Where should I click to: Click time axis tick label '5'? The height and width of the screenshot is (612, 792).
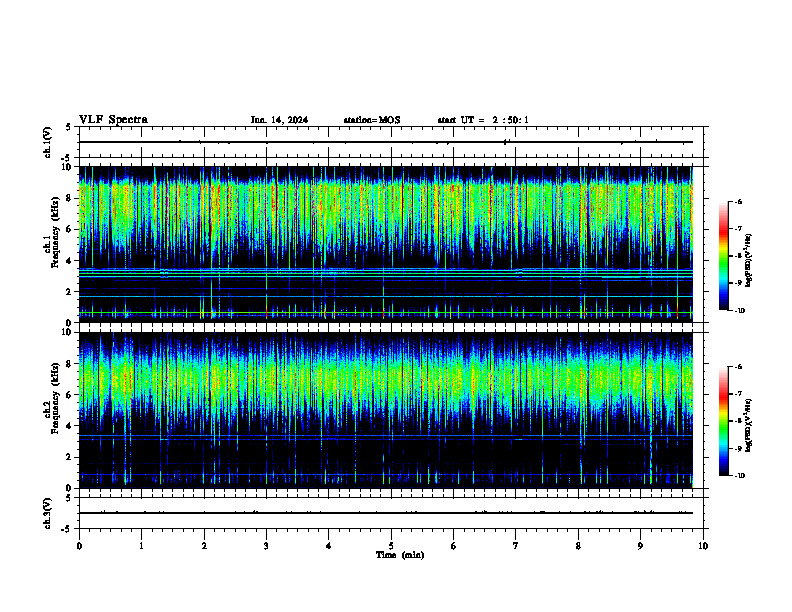391,546
